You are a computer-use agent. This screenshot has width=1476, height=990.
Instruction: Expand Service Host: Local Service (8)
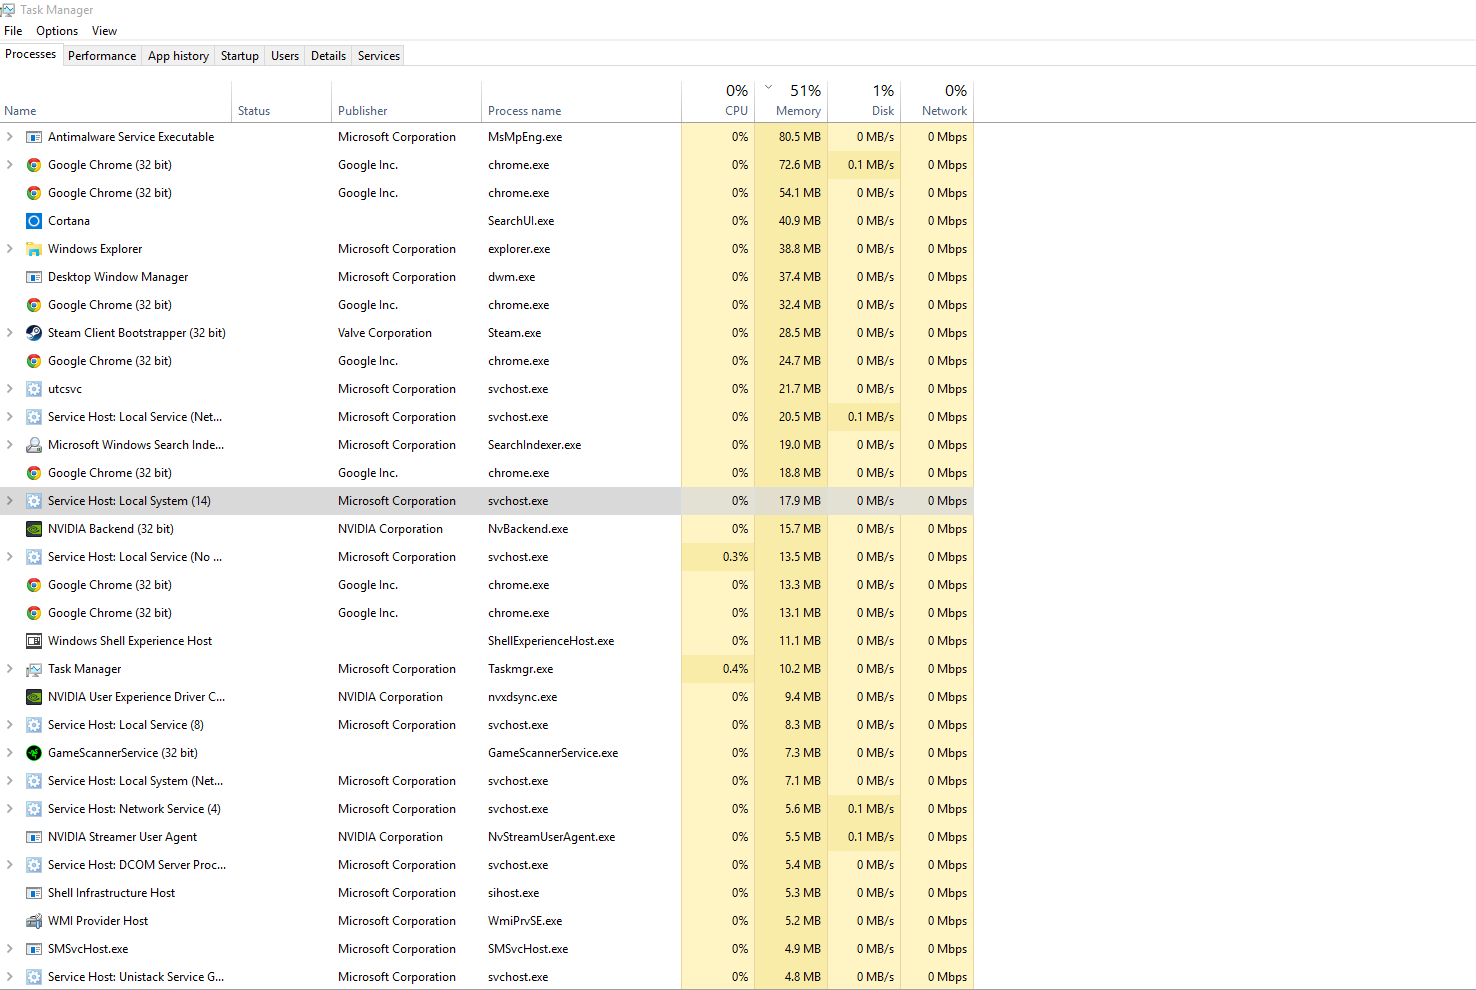click(10, 725)
